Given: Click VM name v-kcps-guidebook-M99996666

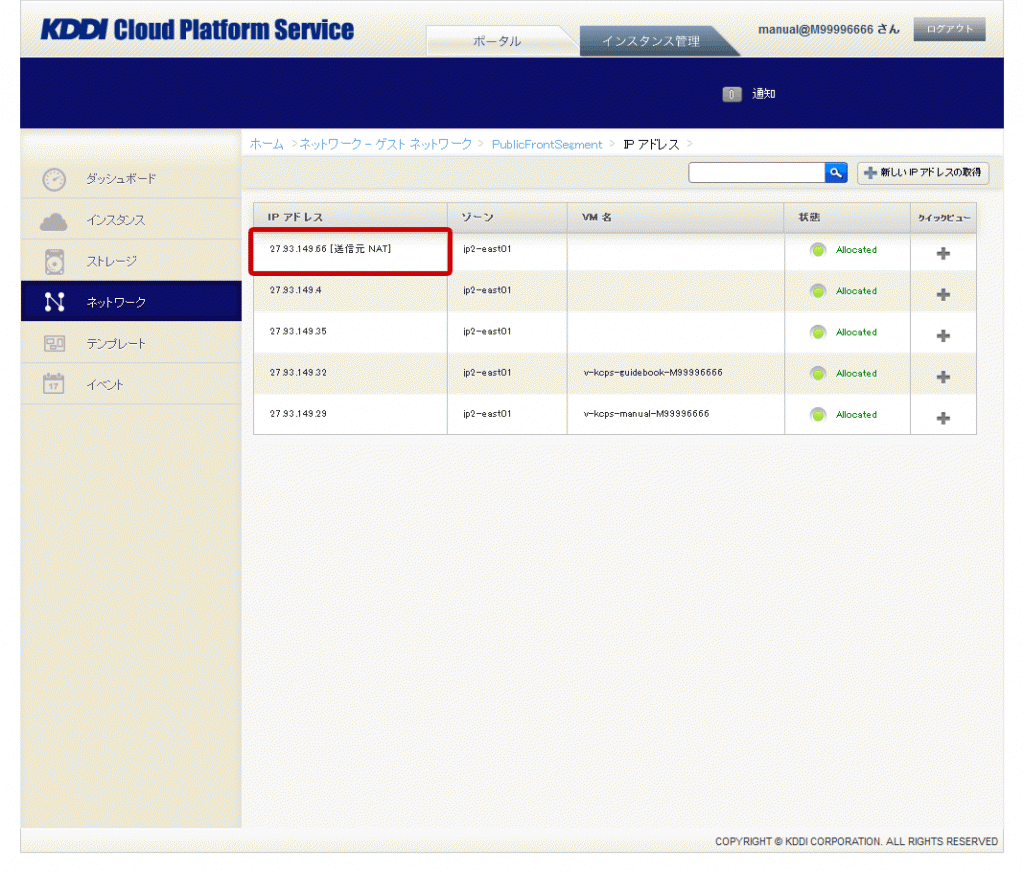Looking at the screenshot, I should 653,372.
